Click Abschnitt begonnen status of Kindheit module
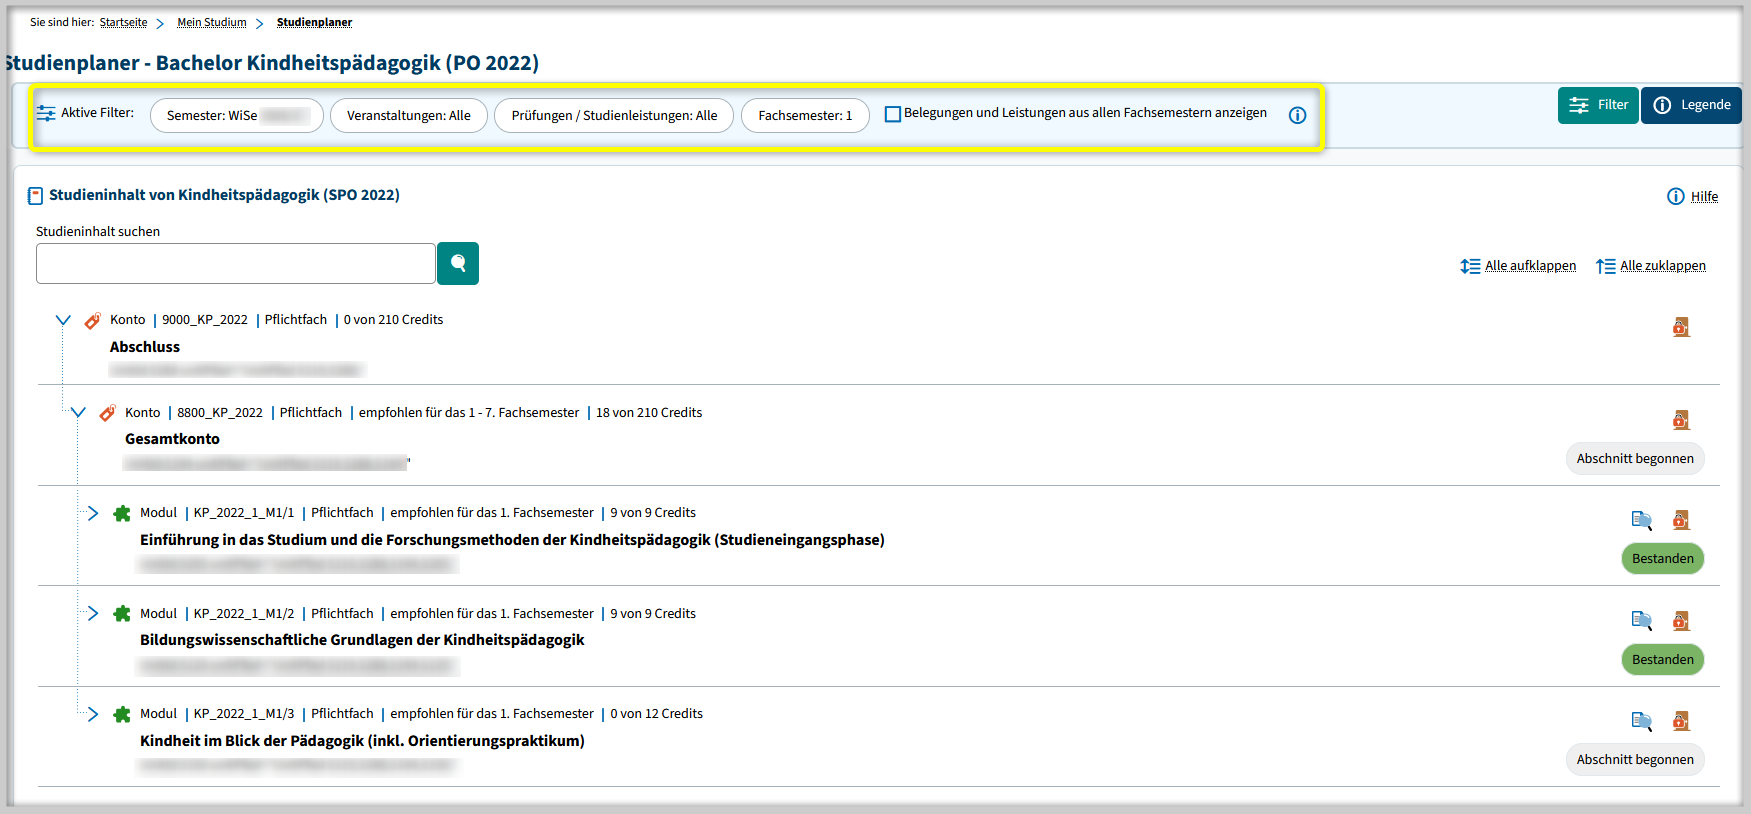Screen dimensions: 1751x814 1635,759
